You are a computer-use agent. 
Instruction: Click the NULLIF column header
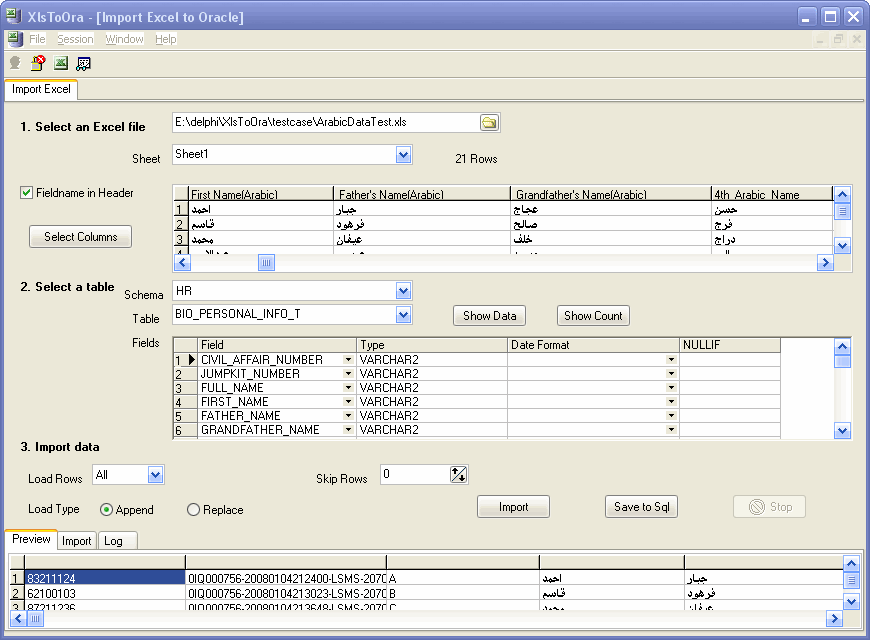730,345
